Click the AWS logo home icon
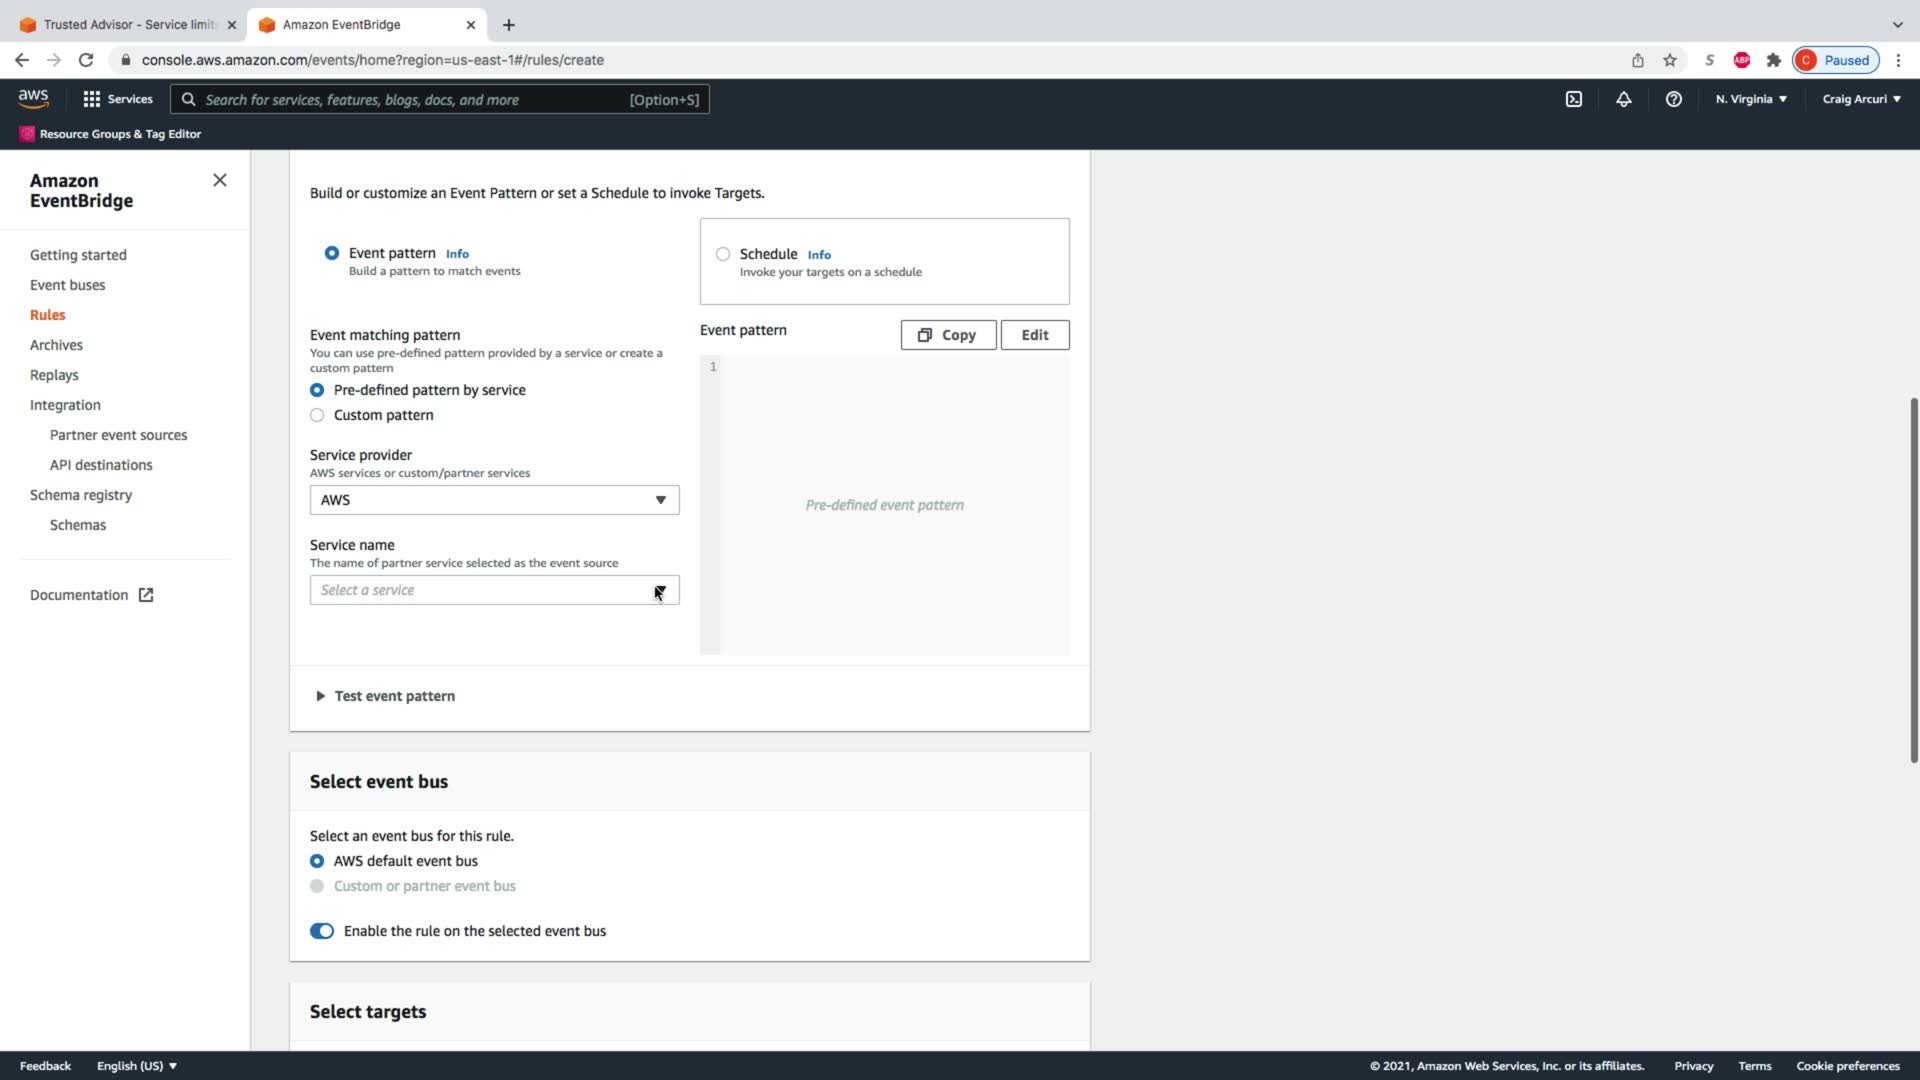Viewport: 1920px width, 1080px height. point(33,98)
